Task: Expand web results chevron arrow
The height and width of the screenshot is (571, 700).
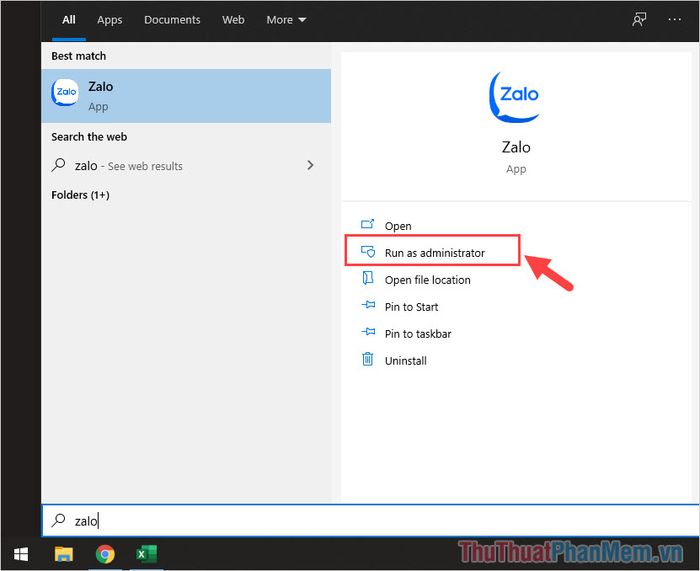Action: [310, 165]
